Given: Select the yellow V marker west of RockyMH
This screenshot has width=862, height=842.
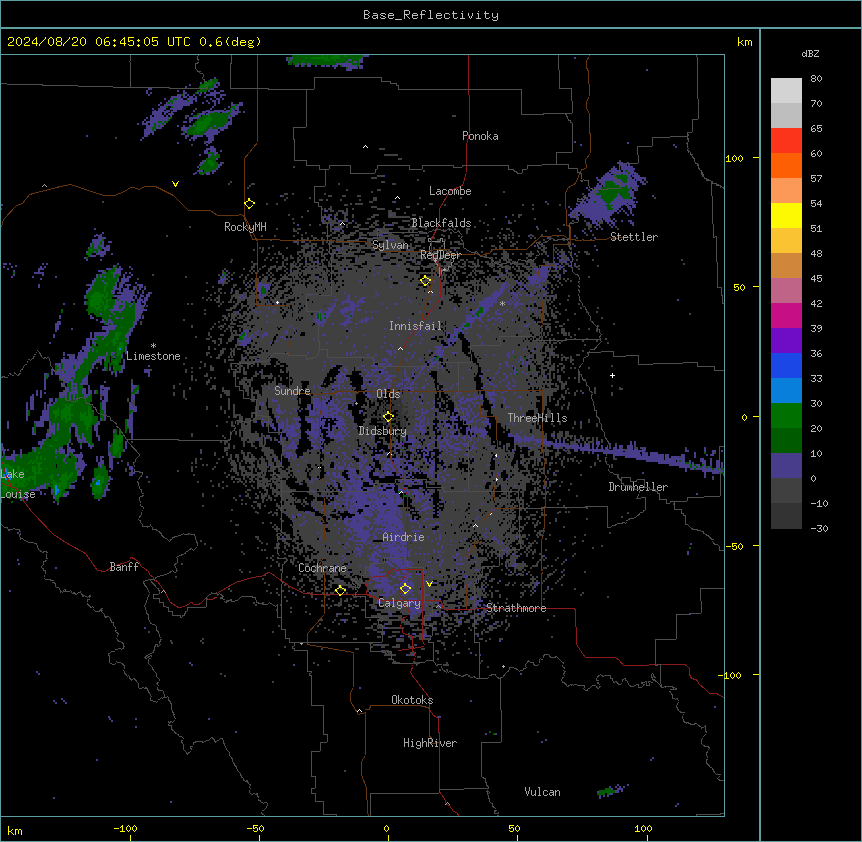Looking at the screenshot, I should pos(175,184).
